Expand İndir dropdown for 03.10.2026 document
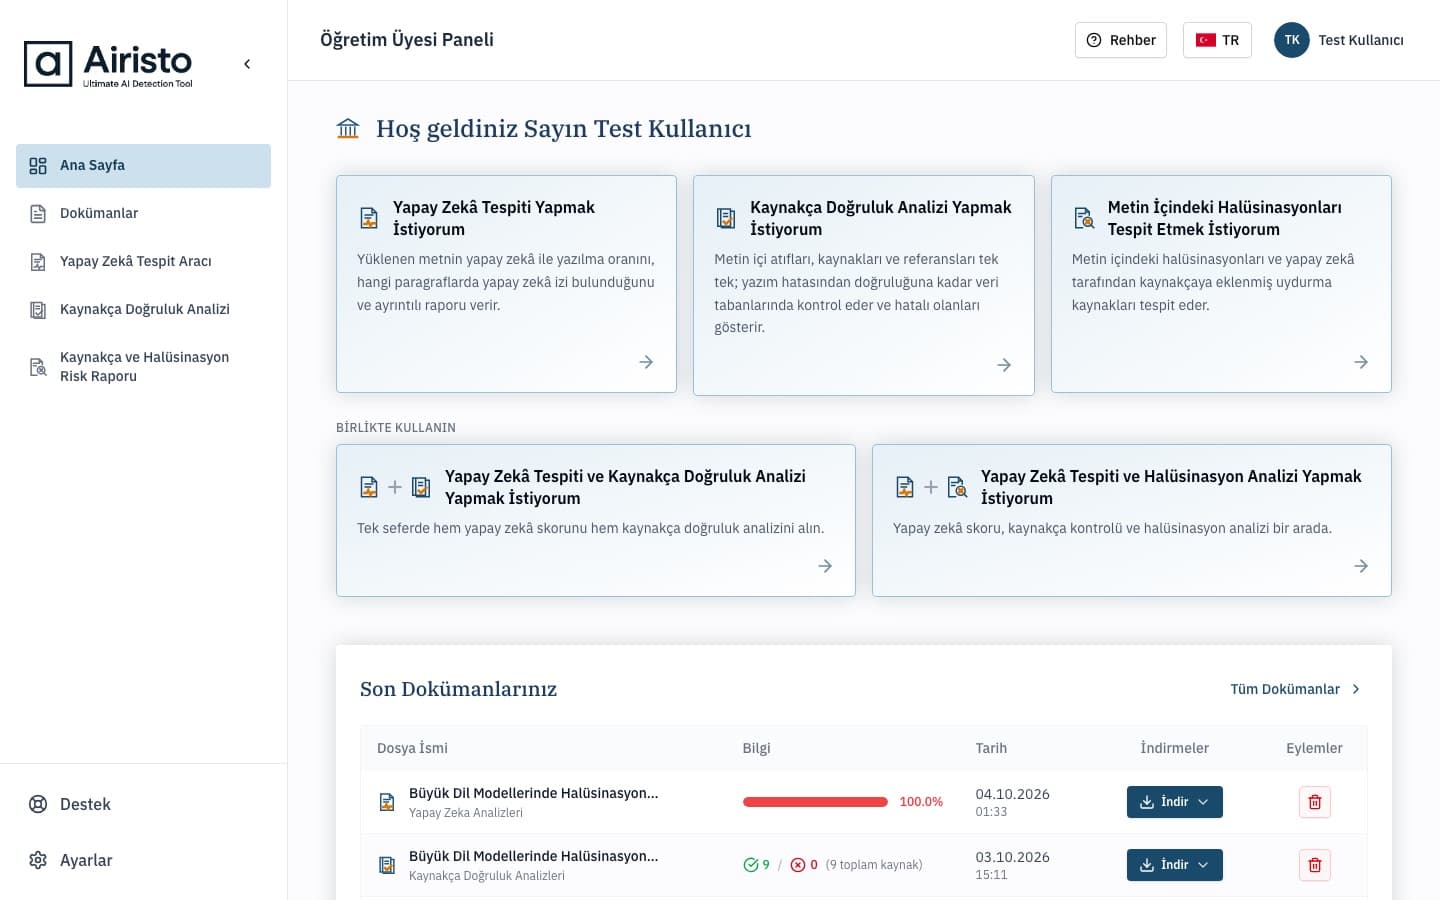1440x900 pixels. click(x=1175, y=865)
